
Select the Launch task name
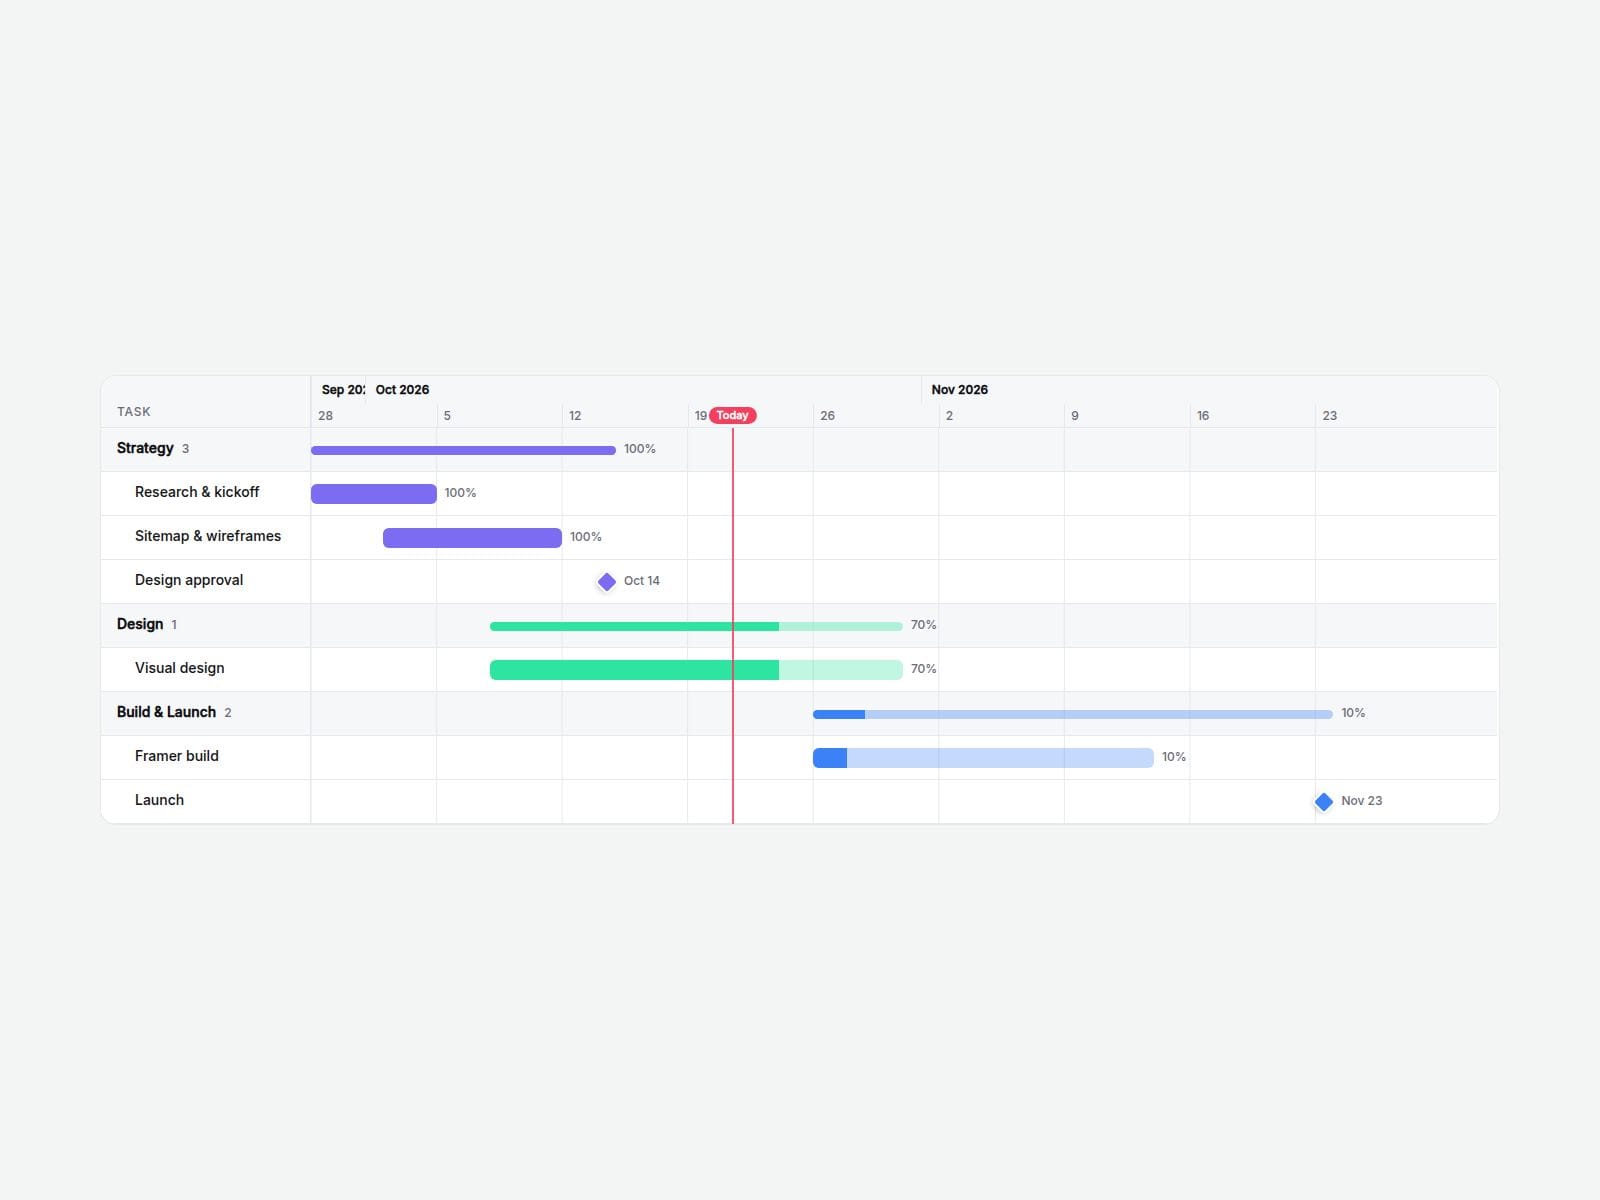160,800
